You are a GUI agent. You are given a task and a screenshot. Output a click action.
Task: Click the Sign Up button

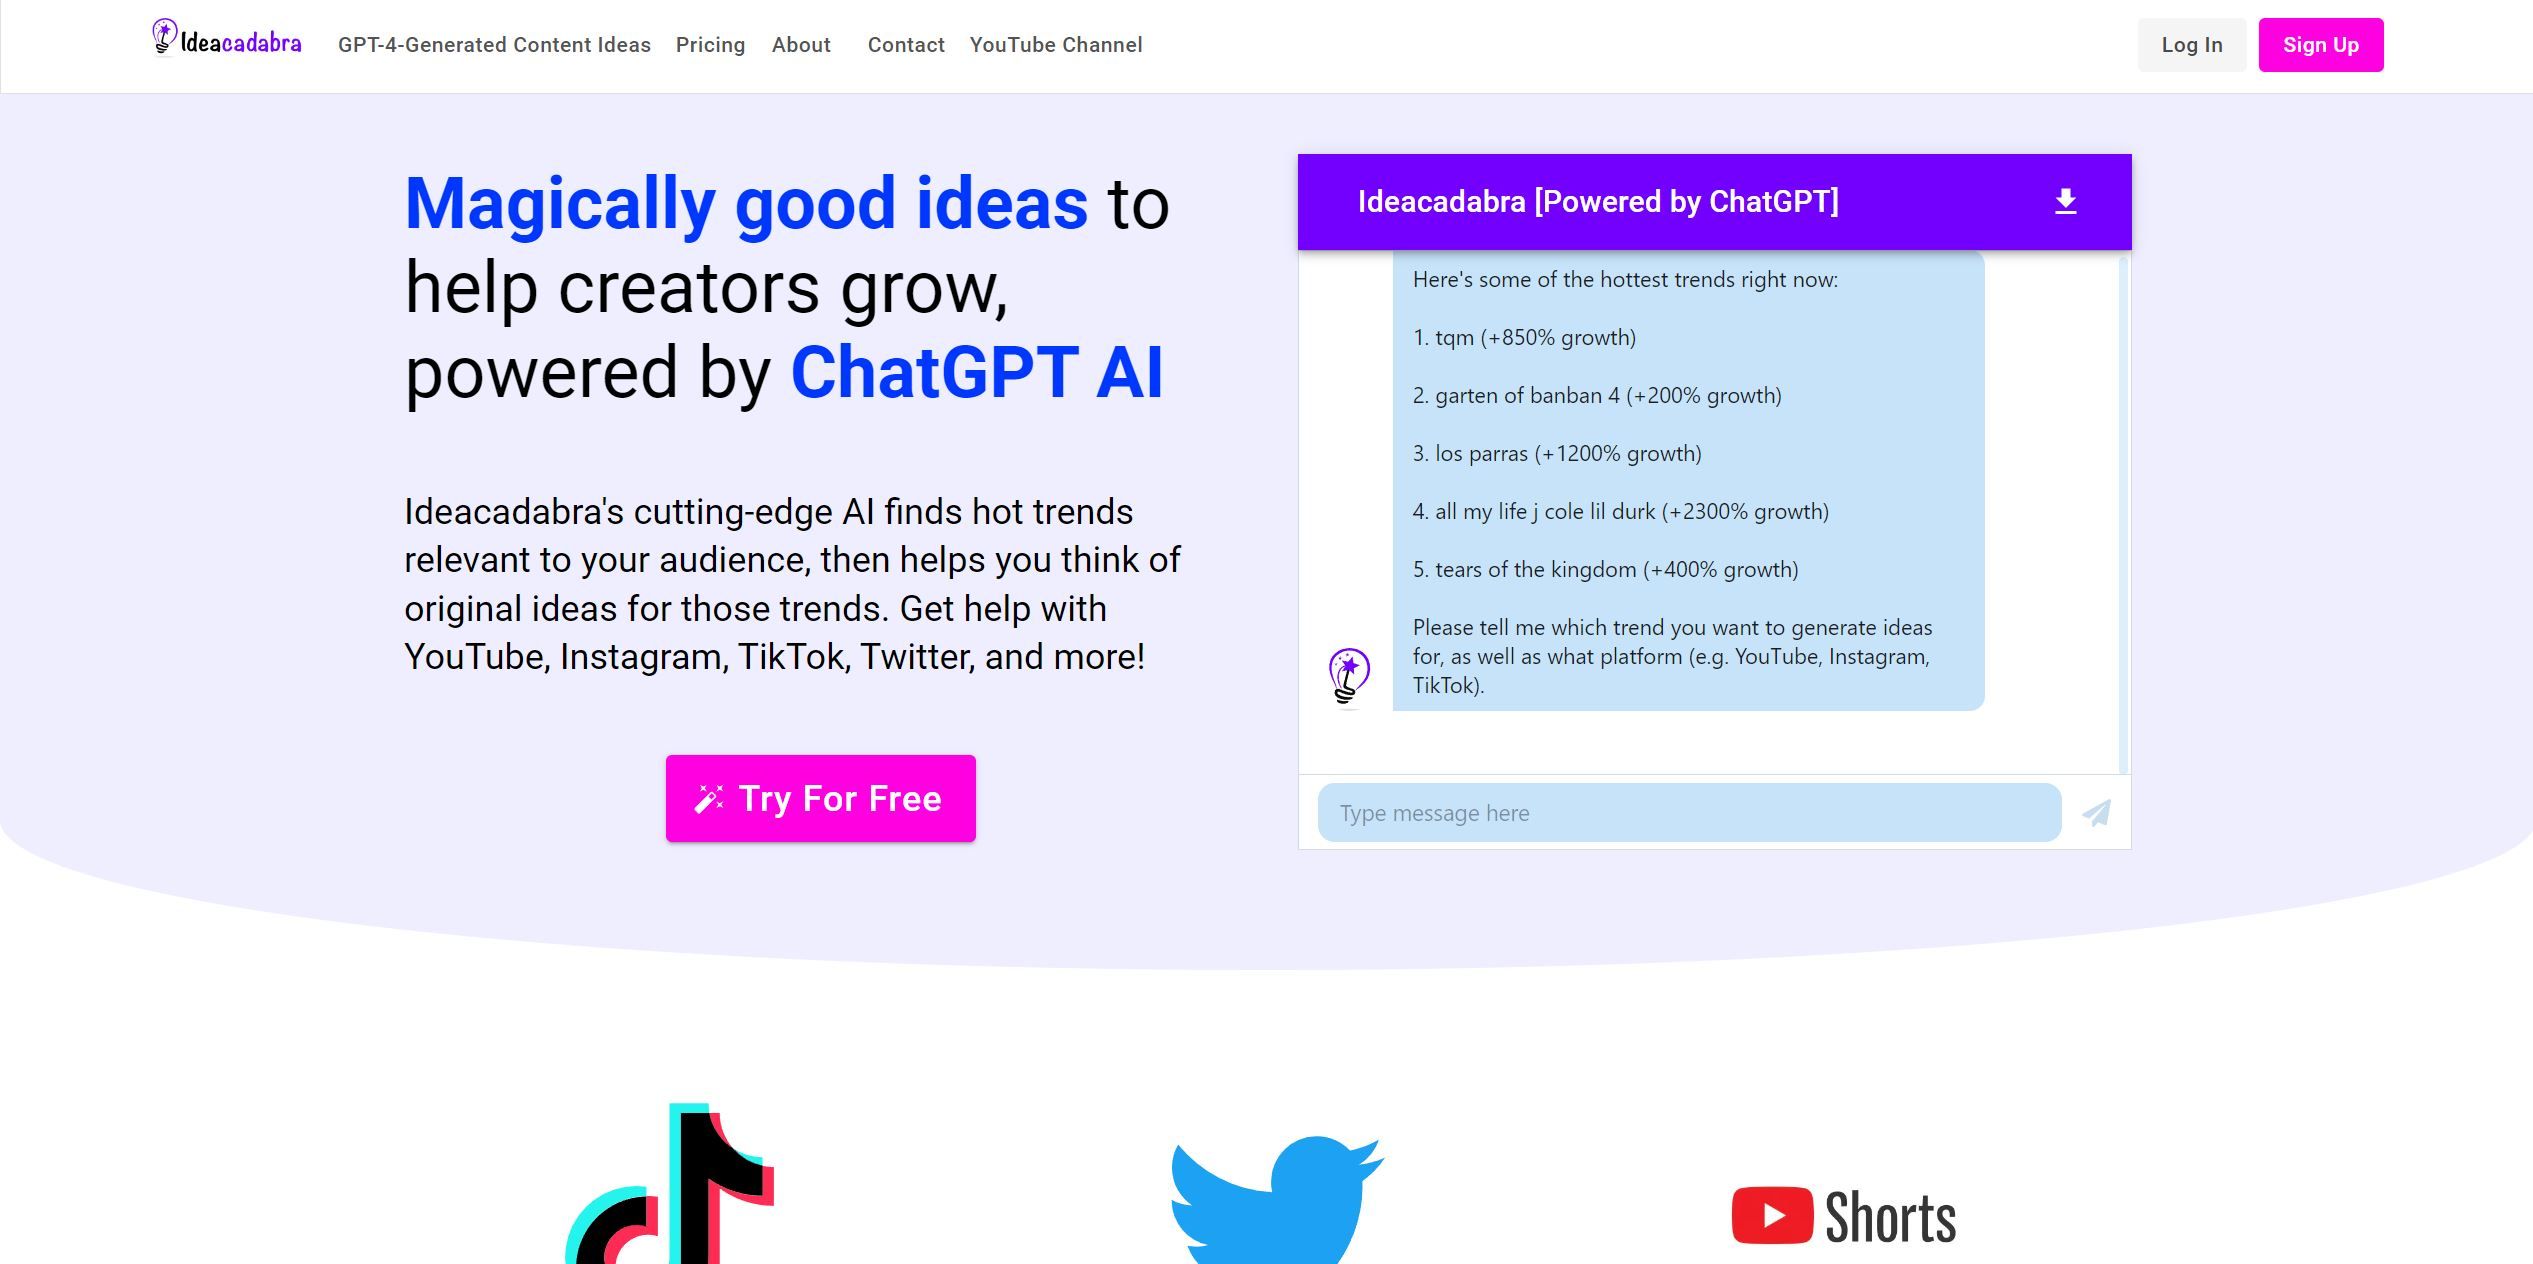[2320, 45]
